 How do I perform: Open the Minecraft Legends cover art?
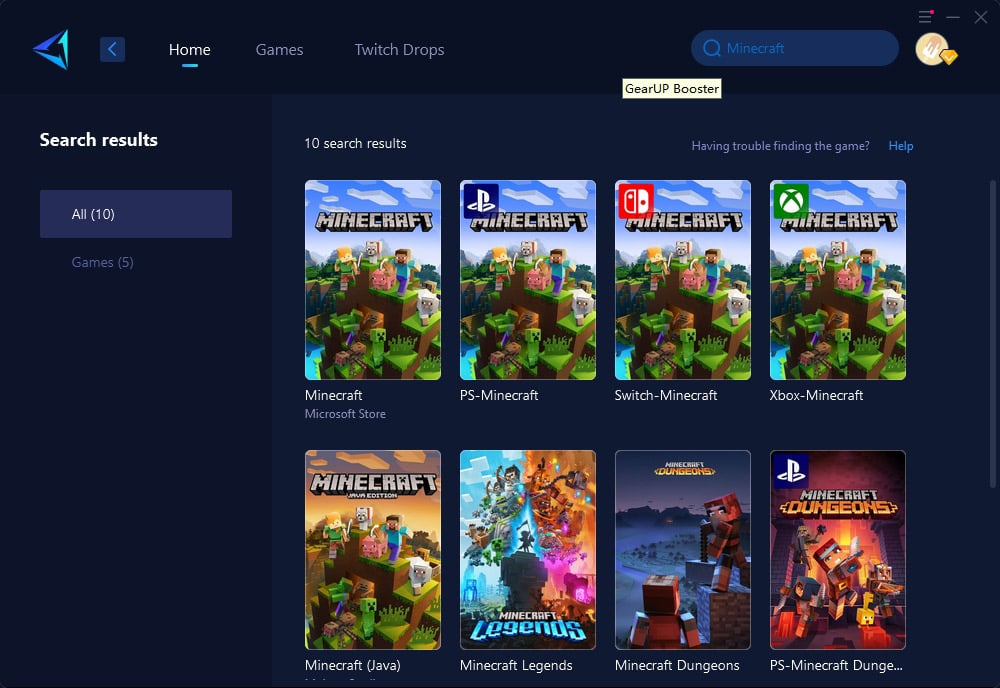click(527, 550)
